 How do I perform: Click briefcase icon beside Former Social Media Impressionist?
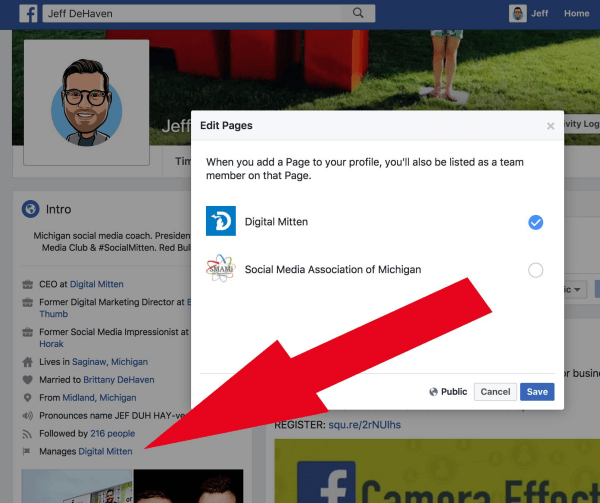click(x=28, y=332)
